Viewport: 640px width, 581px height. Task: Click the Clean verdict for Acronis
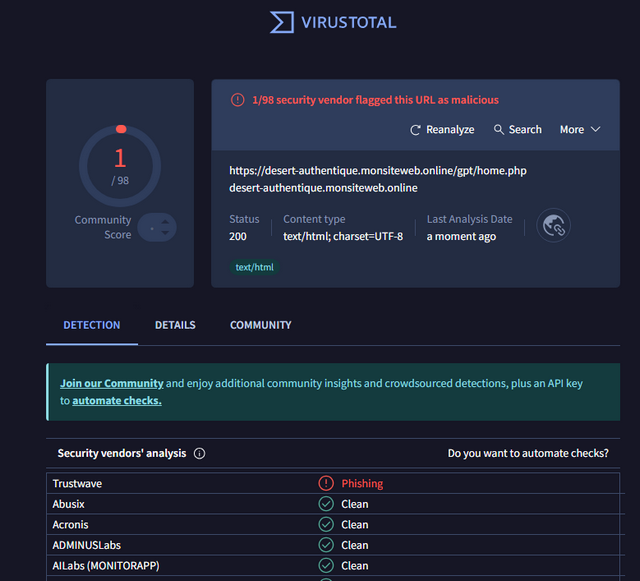tap(355, 525)
